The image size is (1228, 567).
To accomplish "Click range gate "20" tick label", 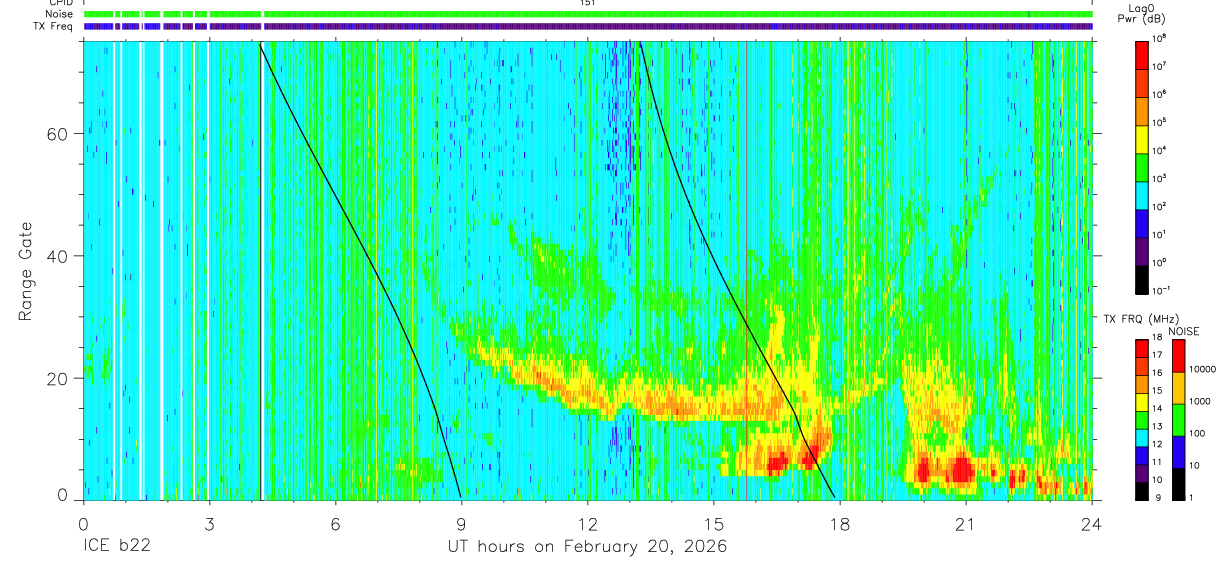I will [x=58, y=378].
